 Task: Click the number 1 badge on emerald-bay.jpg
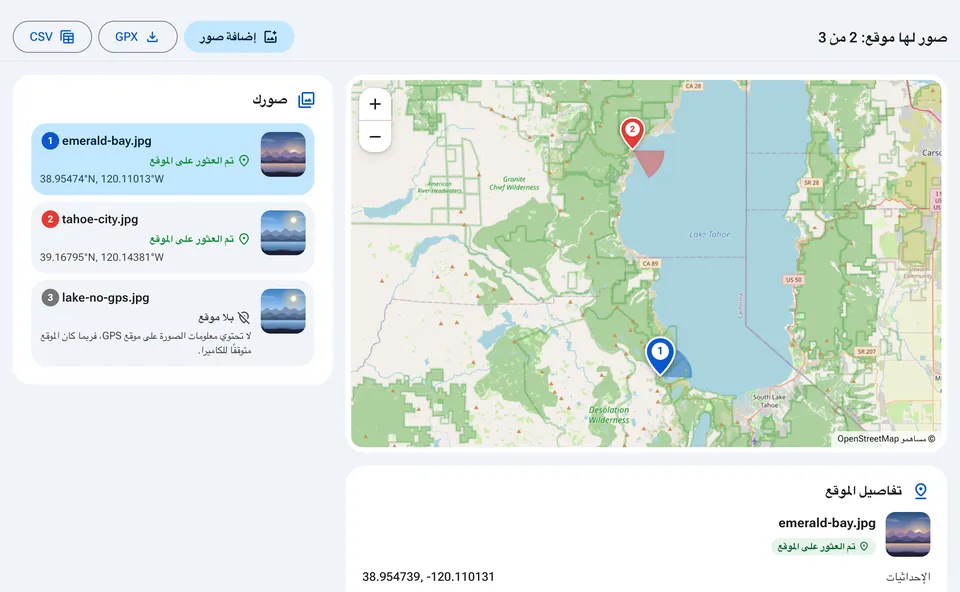[x=50, y=141]
